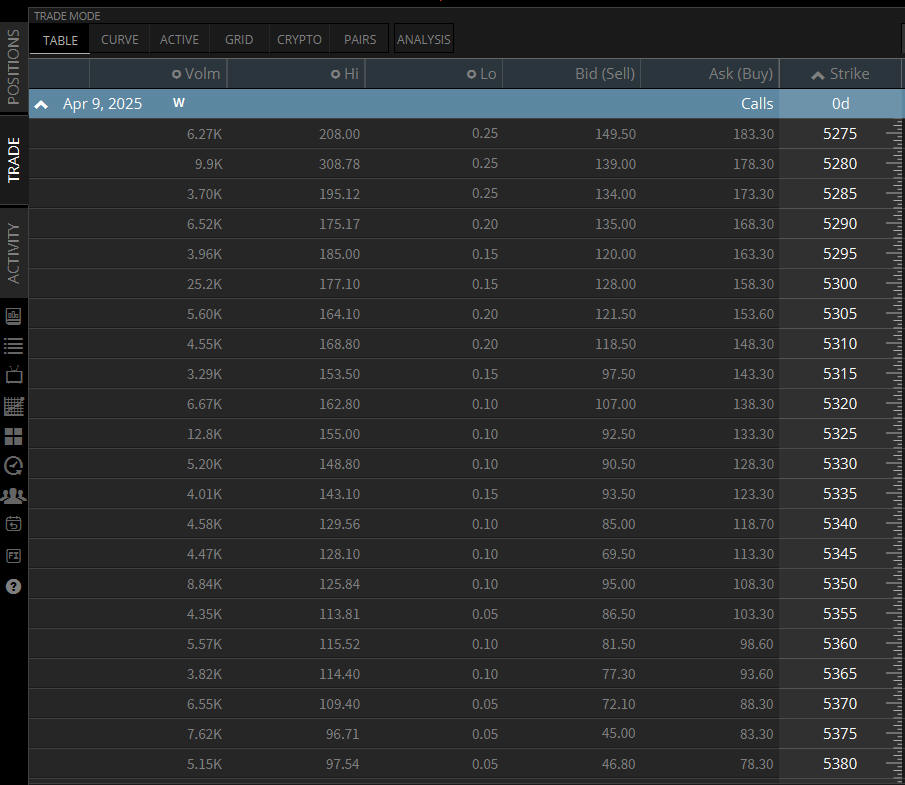Open the FX icon in sidebar

point(14,555)
